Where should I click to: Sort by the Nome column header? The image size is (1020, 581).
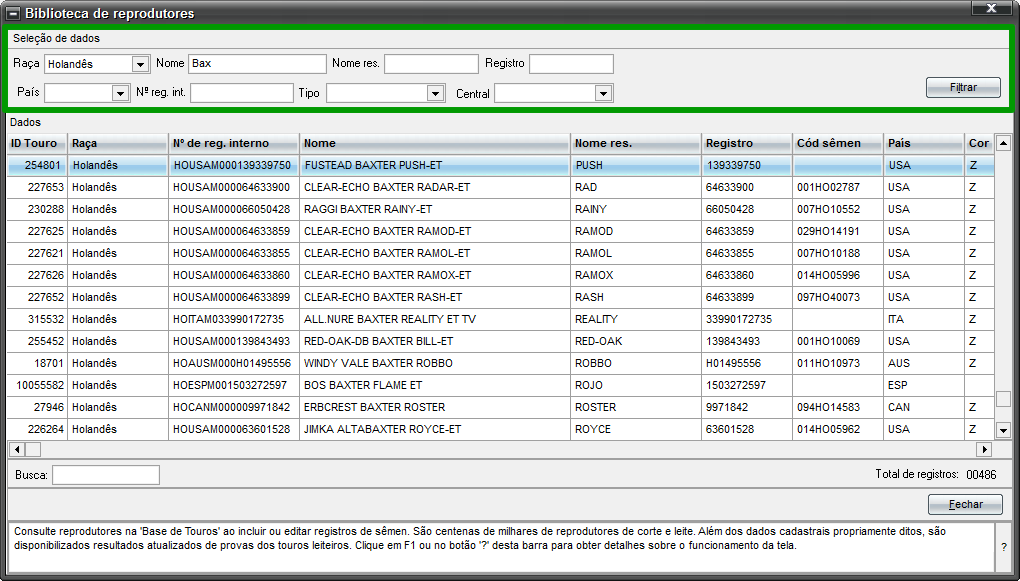click(435, 143)
